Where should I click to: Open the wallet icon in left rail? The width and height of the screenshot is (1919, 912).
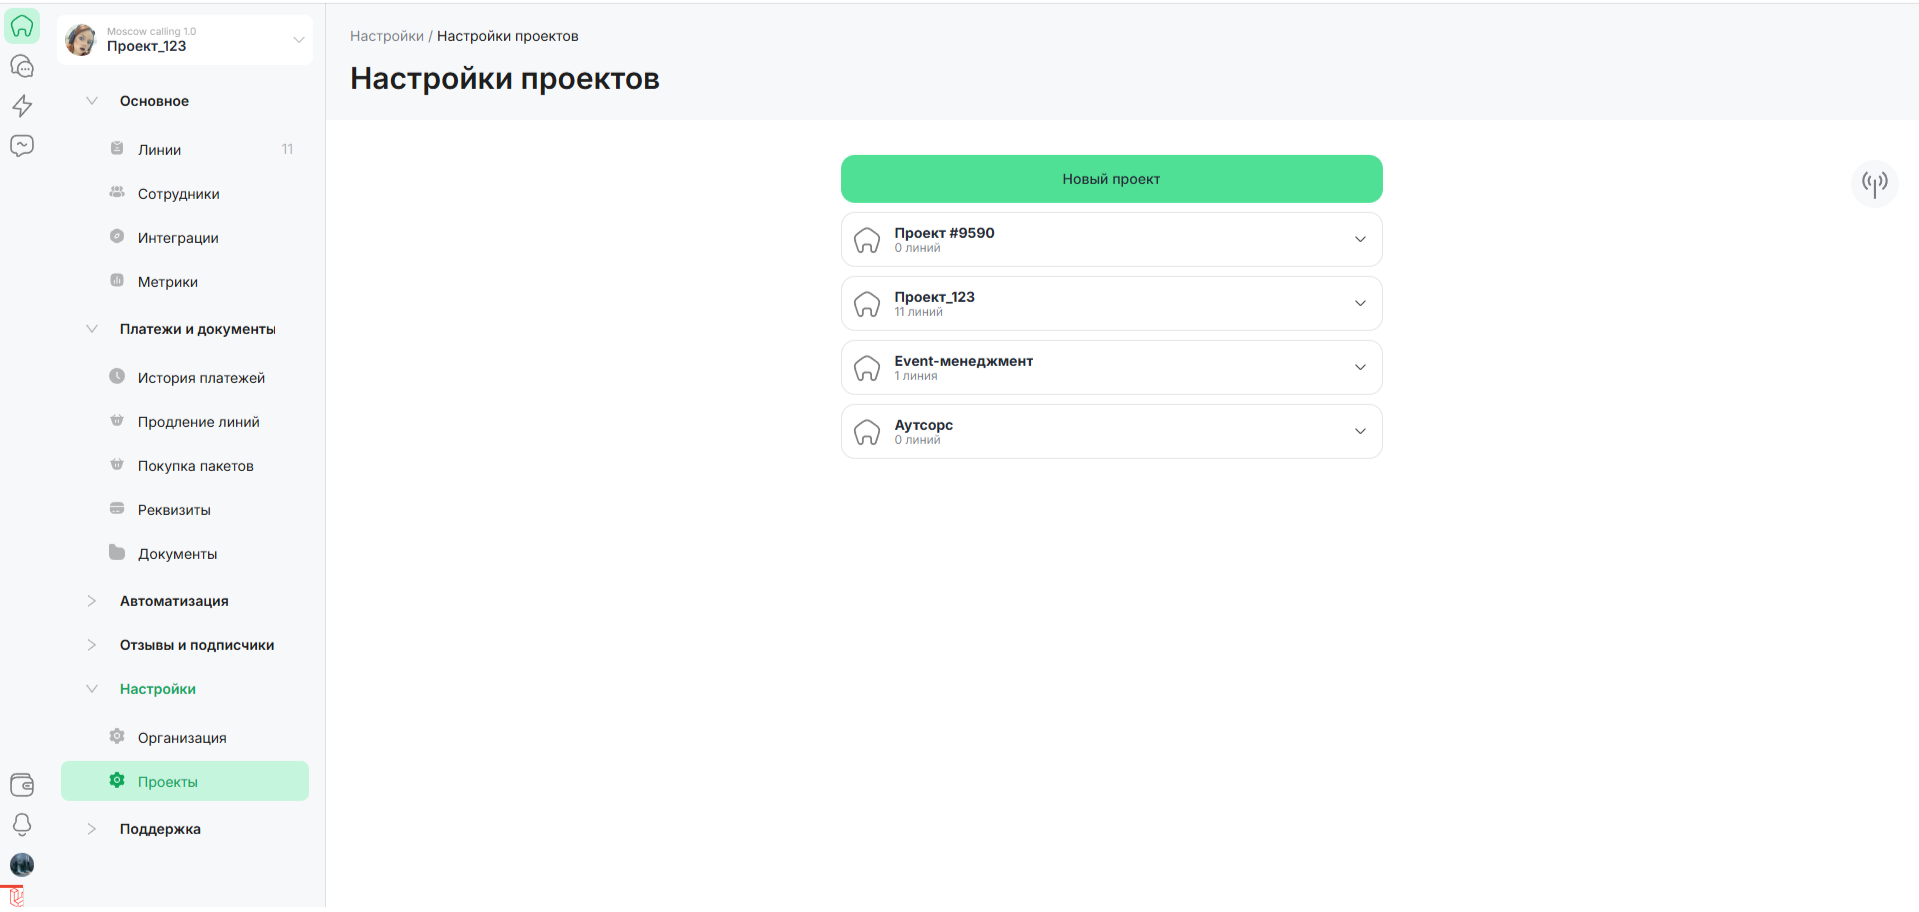coord(22,785)
